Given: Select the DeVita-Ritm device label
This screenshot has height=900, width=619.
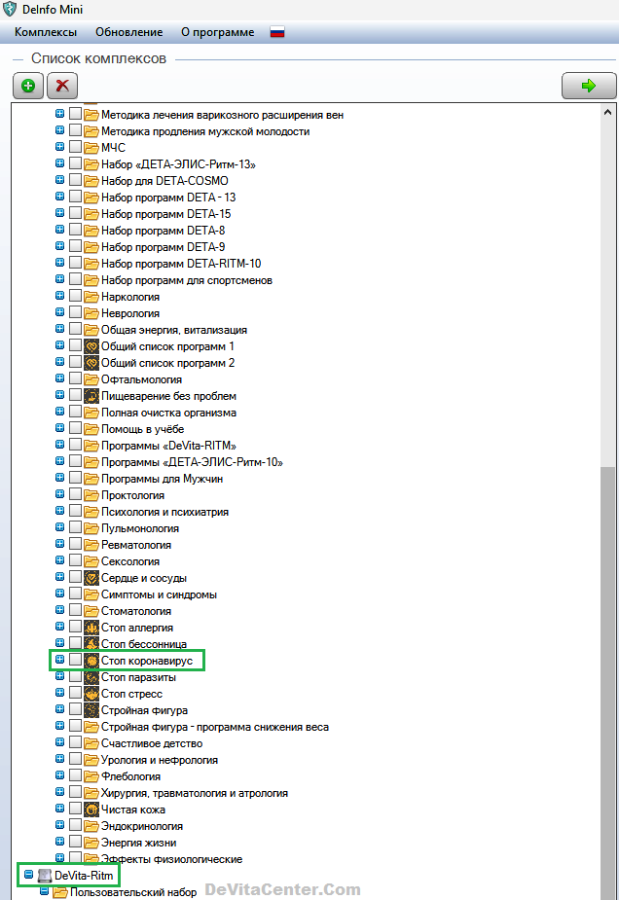Looking at the screenshot, I should 83,876.
